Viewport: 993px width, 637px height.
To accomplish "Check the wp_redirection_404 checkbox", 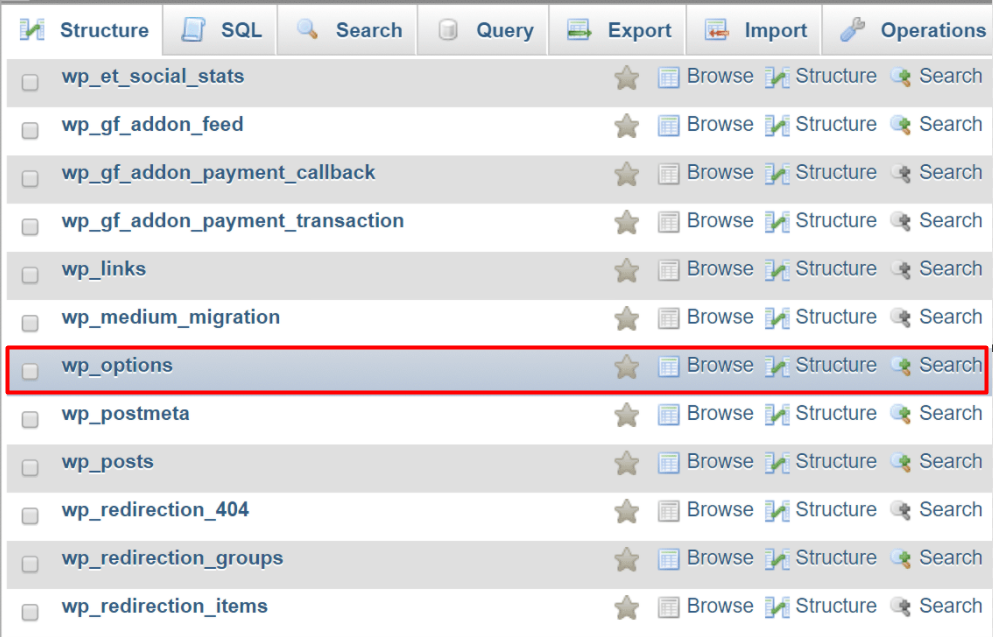I will point(30,515).
